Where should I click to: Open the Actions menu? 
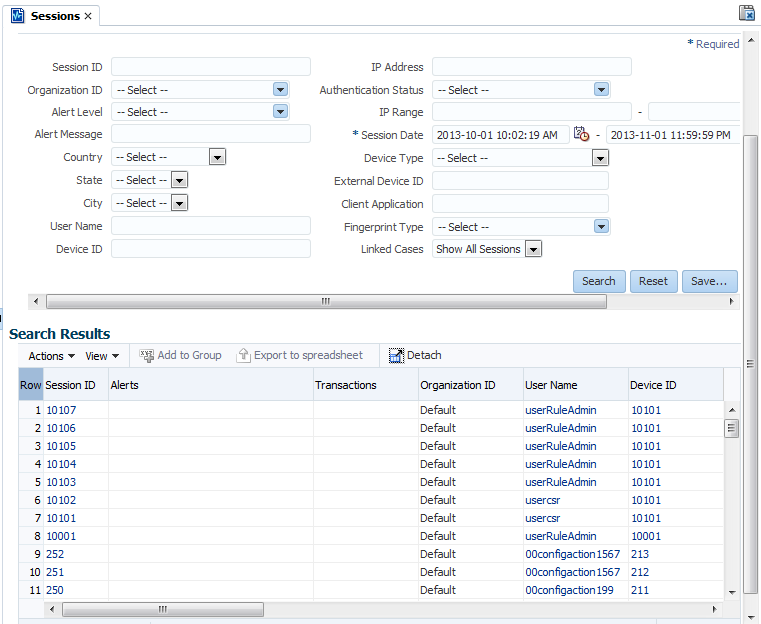[51, 356]
